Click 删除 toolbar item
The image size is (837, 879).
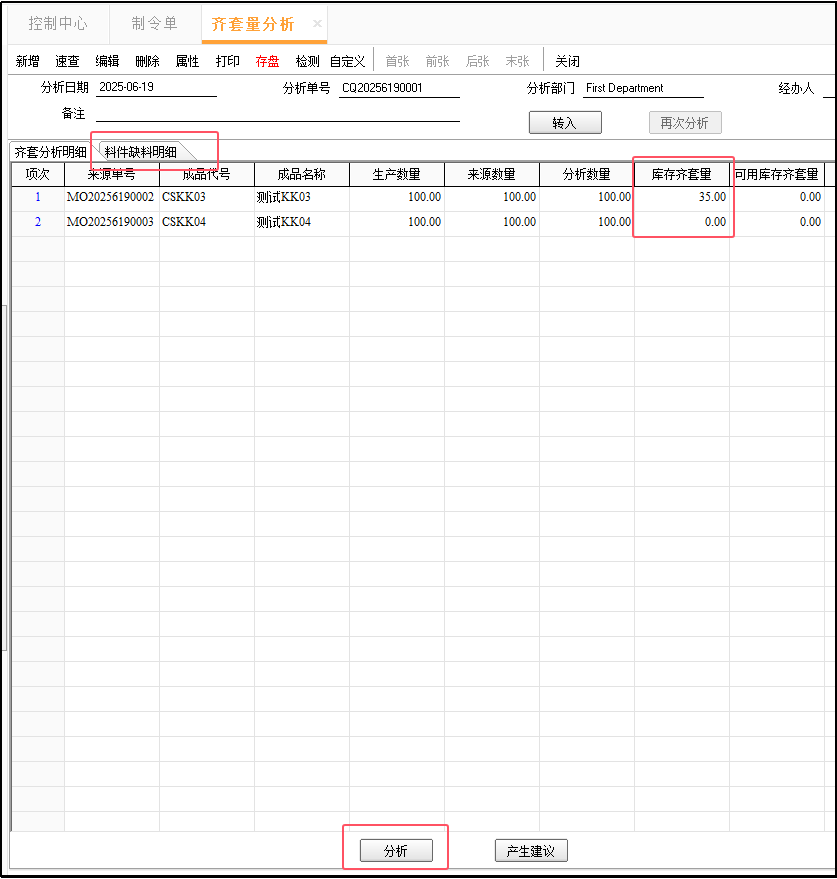pyautogui.click(x=147, y=61)
